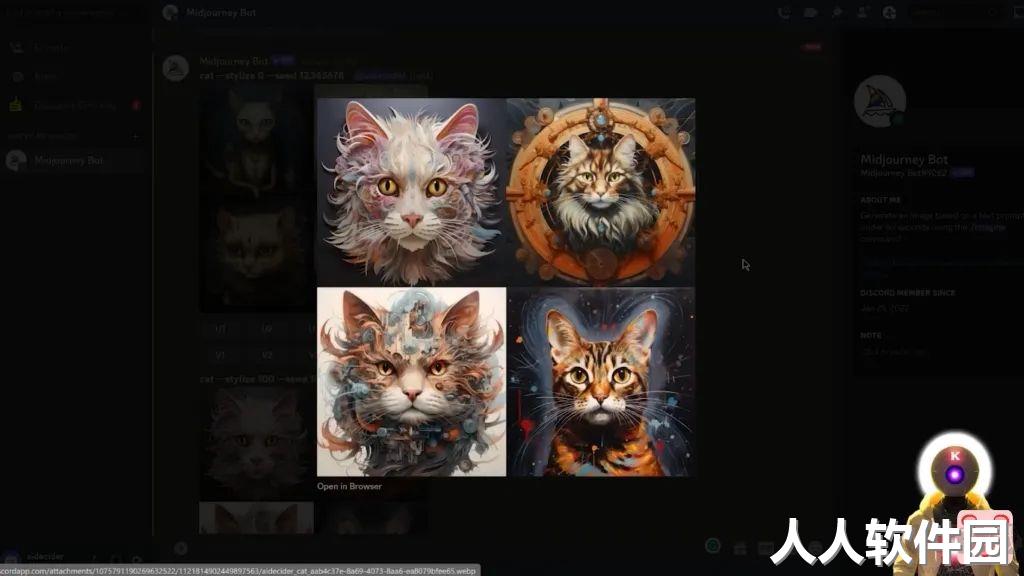This screenshot has width=1024, height=576.
Task: Focus the header search field
Action: (953, 12)
